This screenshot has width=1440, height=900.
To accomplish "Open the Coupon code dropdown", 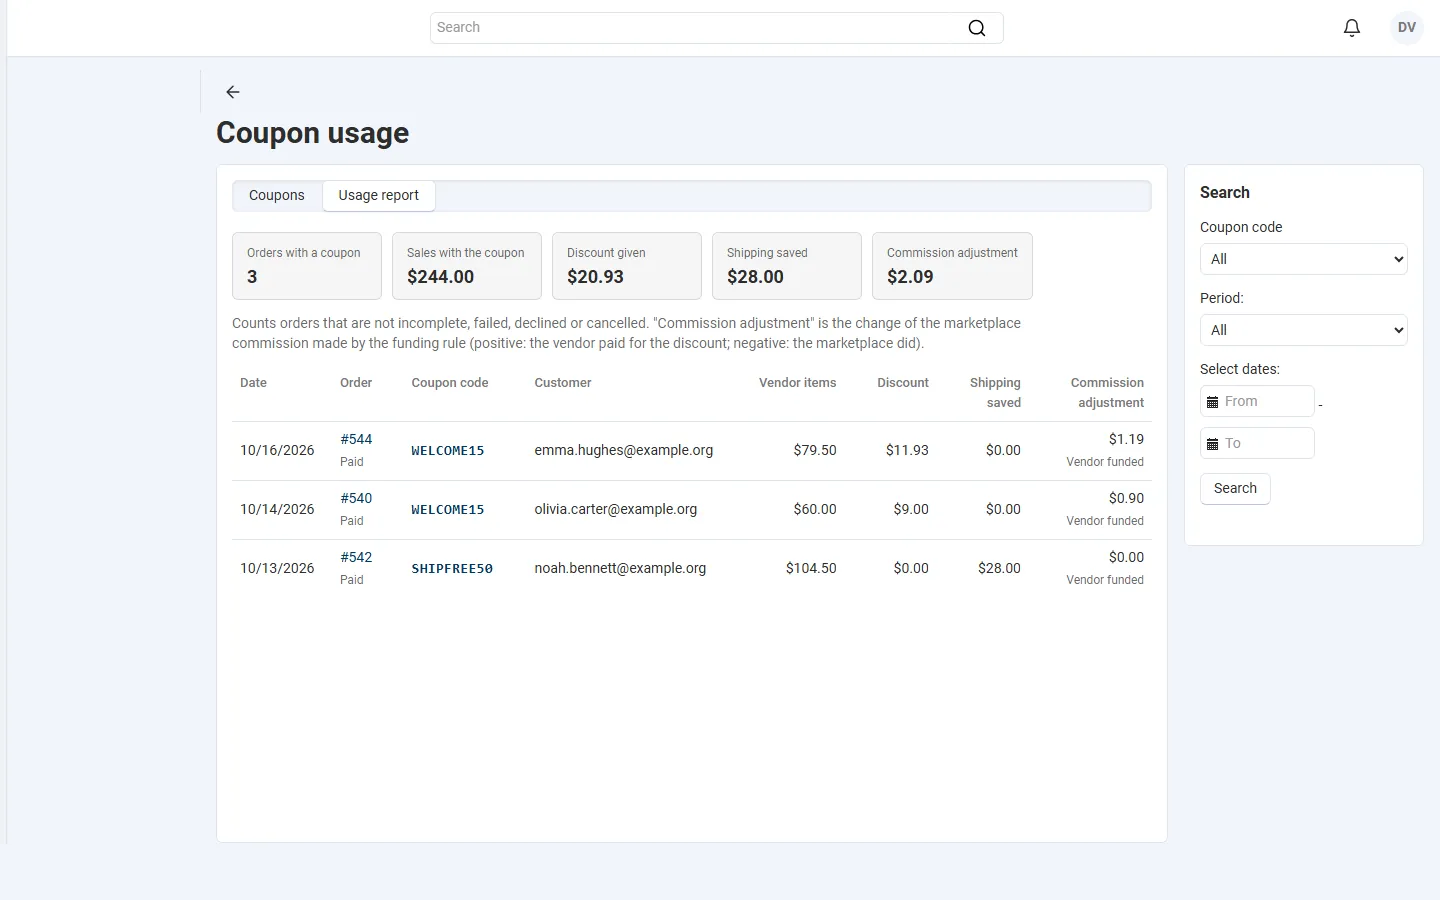I will click(1304, 259).
